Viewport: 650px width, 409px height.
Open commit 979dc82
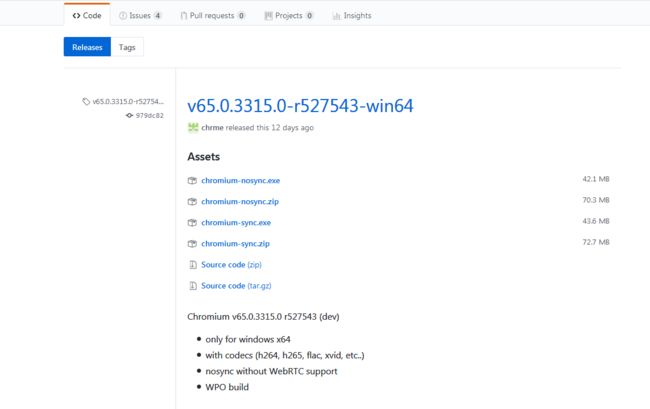pyautogui.click(x=149, y=115)
